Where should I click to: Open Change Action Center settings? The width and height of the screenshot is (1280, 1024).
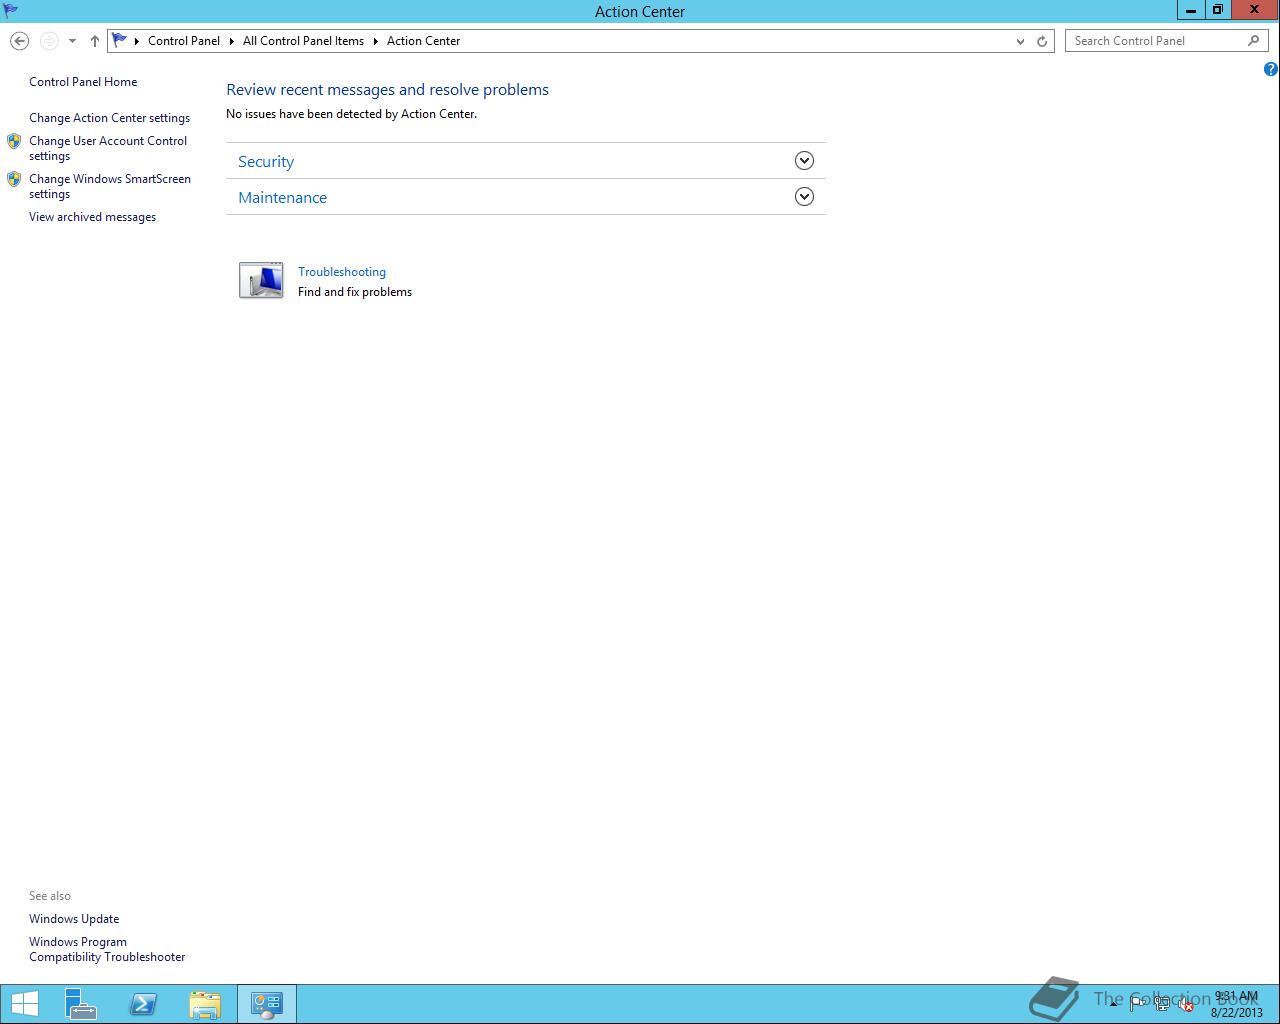point(109,118)
